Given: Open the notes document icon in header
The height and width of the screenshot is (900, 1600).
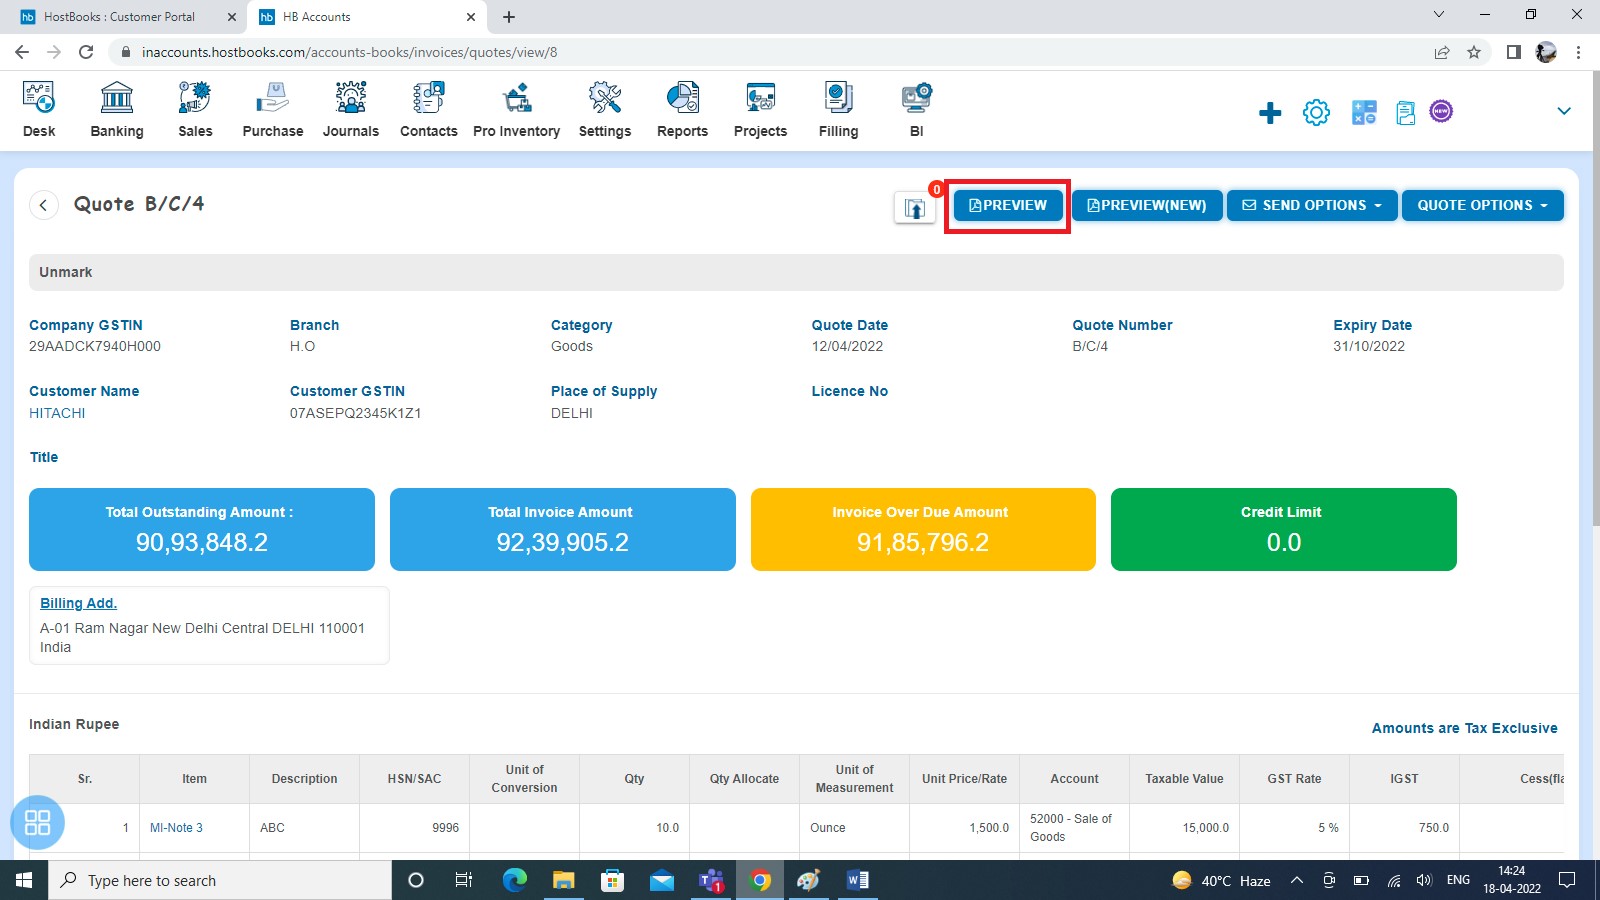Looking at the screenshot, I should tap(1406, 113).
